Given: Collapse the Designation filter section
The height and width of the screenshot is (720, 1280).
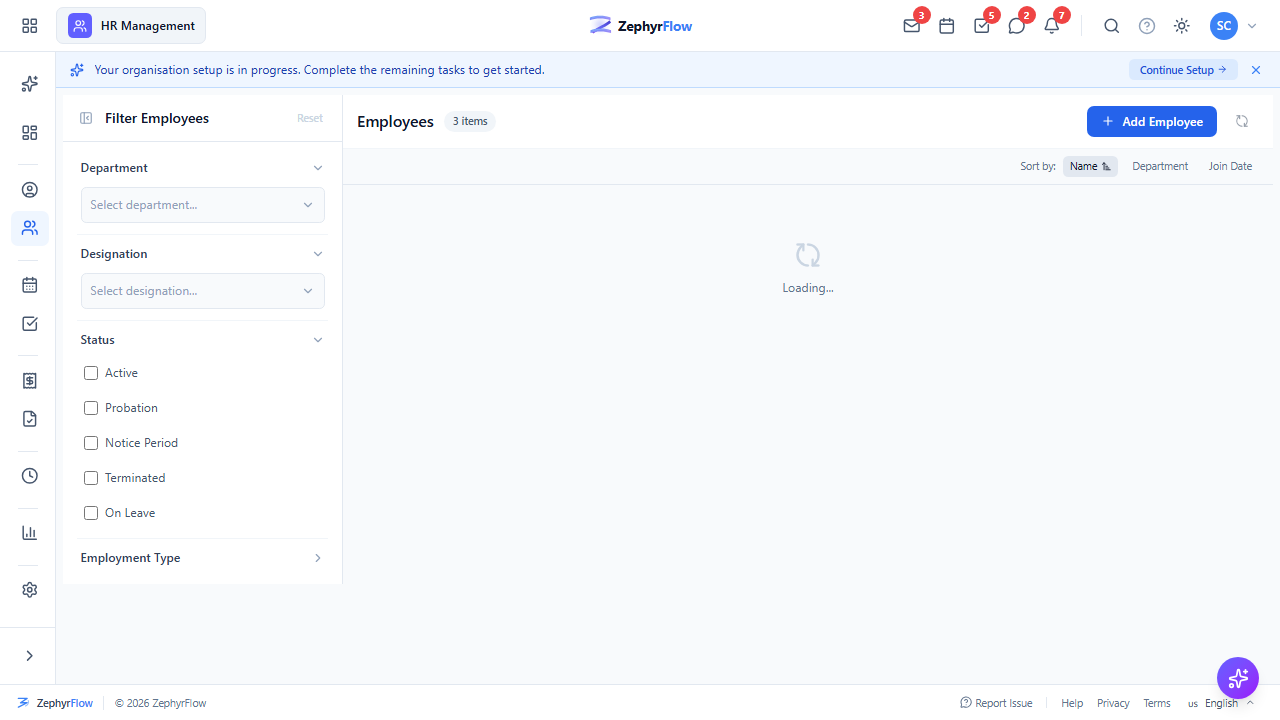Looking at the screenshot, I should pos(318,254).
